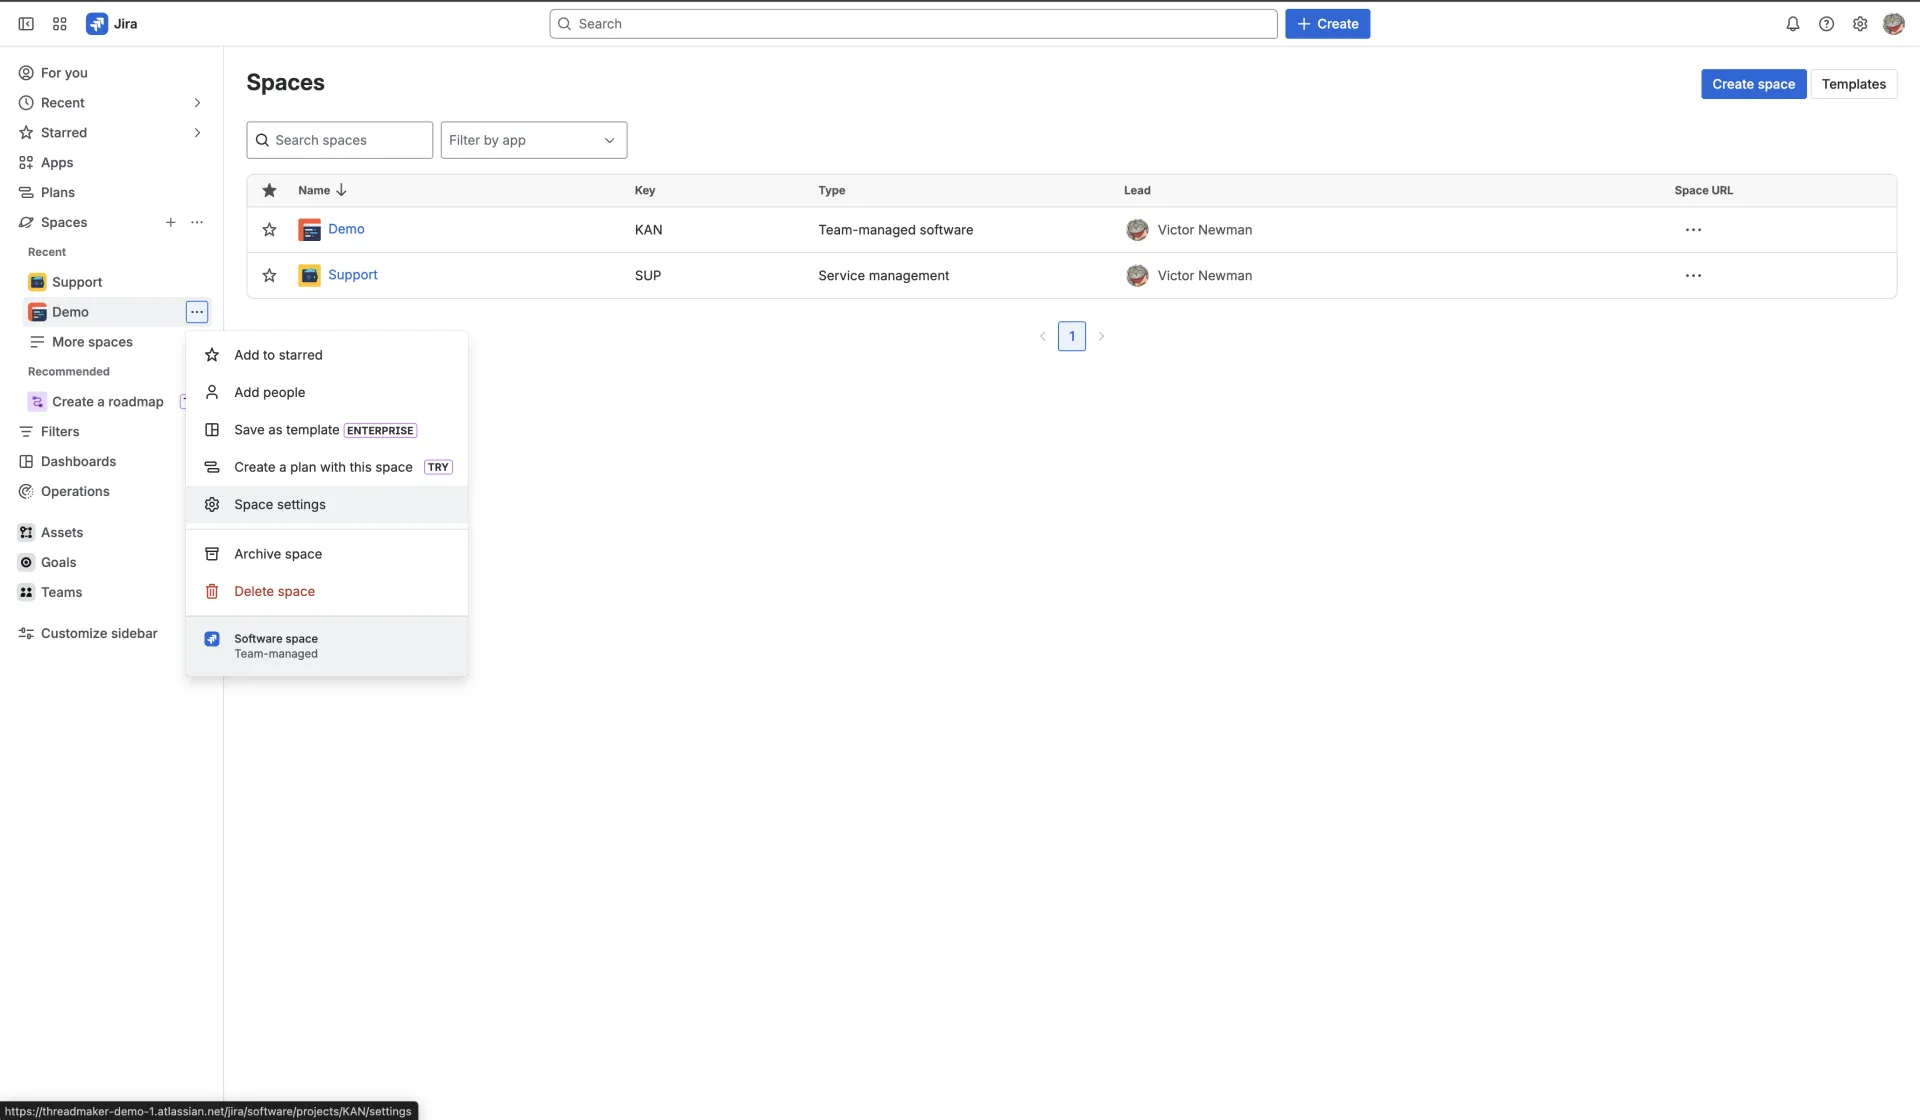1920x1120 pixels.
Task: Click the Team-managed software type cell
Action: (895, 230)
